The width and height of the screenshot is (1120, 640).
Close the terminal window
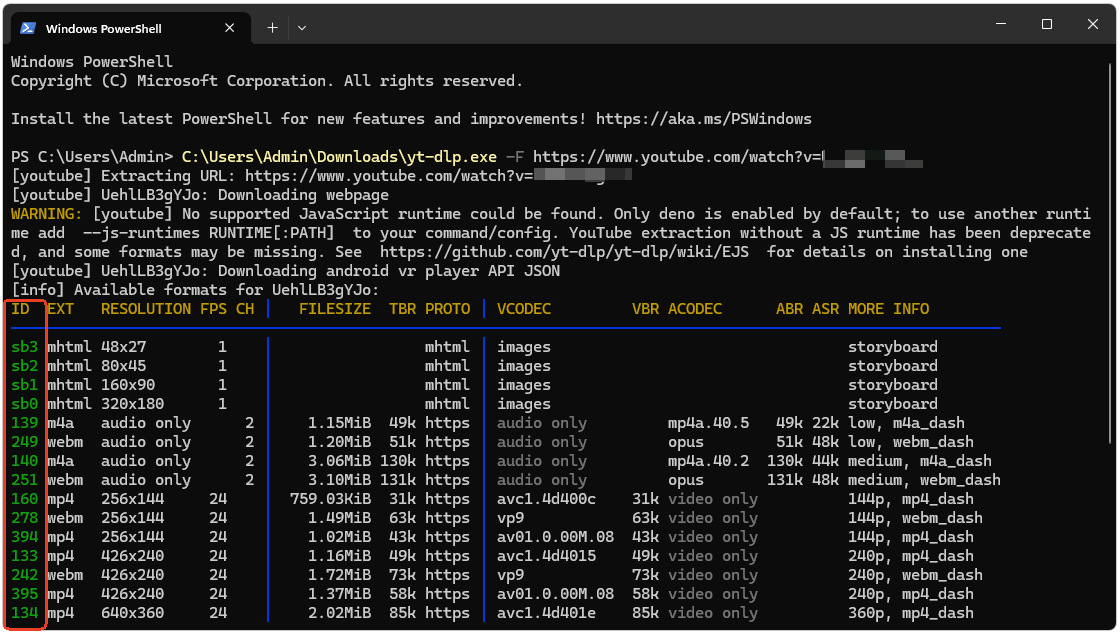(x=1092, y=24)
